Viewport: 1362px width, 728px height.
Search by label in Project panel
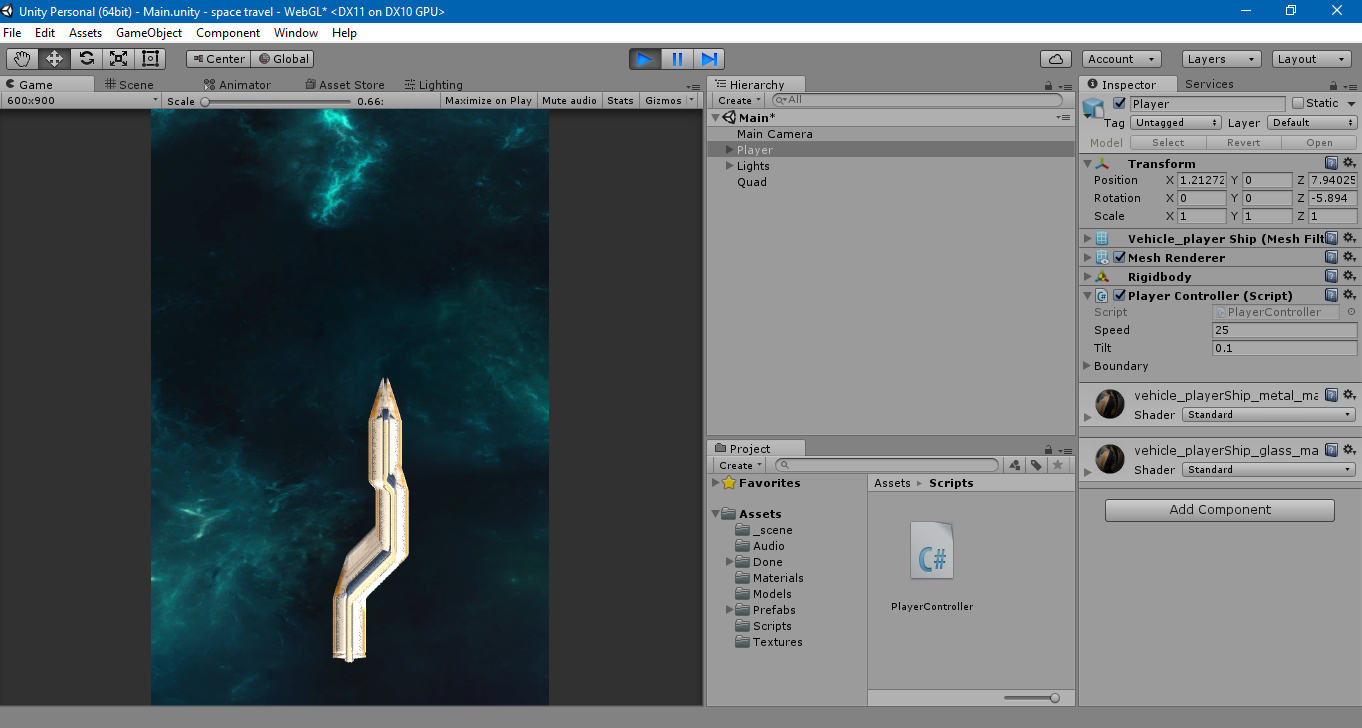coord(1036,465)
